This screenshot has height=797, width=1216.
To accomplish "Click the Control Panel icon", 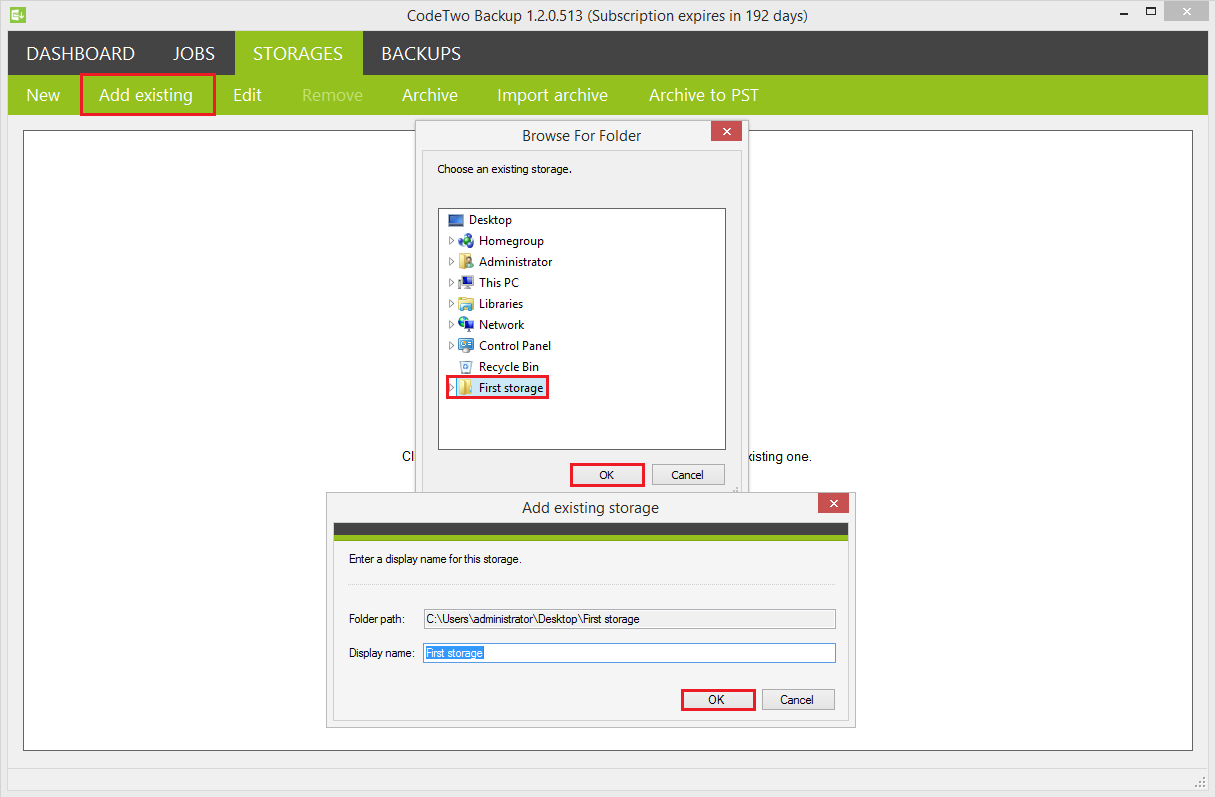I will pyautogui.click(x=466, y=345).
